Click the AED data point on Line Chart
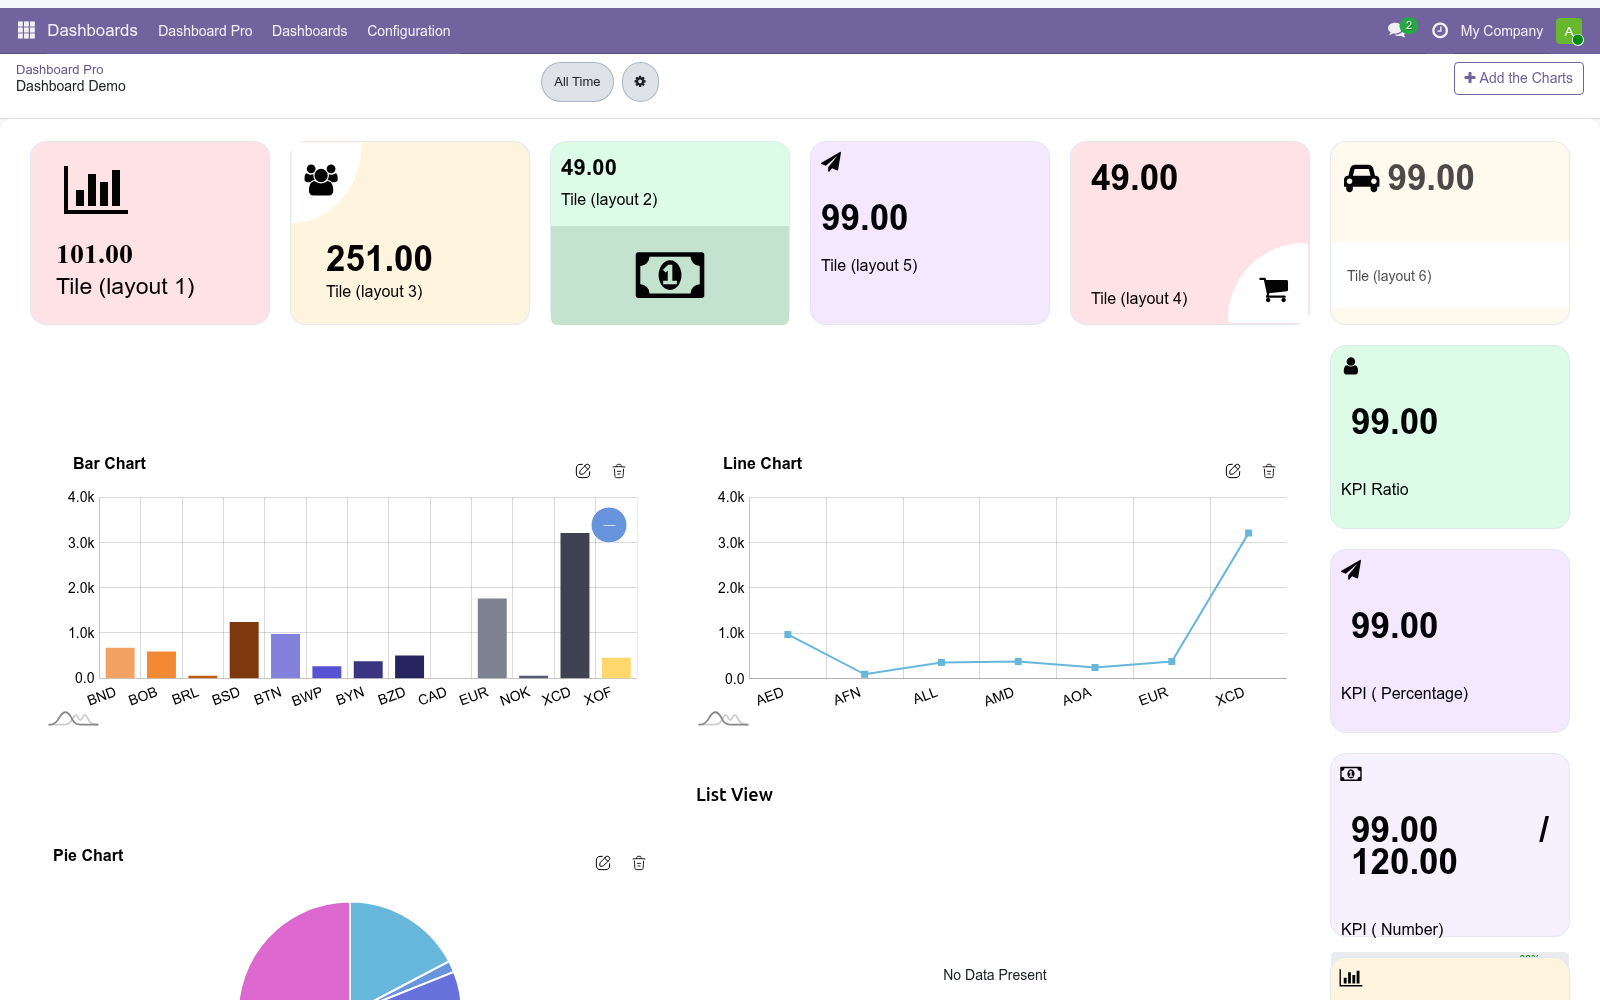 tap(788, 634)
